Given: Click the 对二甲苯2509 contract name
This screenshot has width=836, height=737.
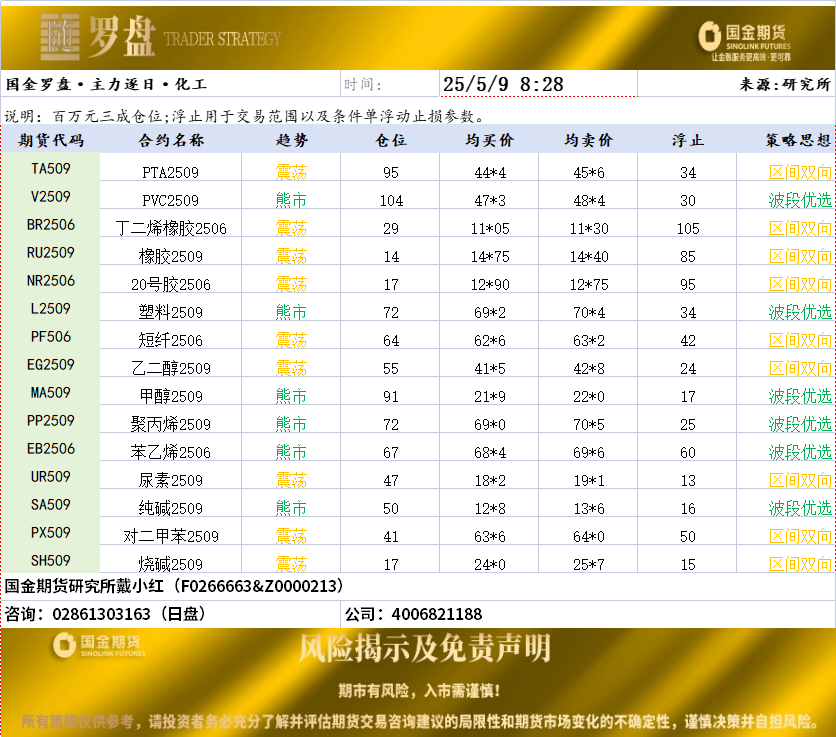Looking at the screenshot, I should point(171,536).
